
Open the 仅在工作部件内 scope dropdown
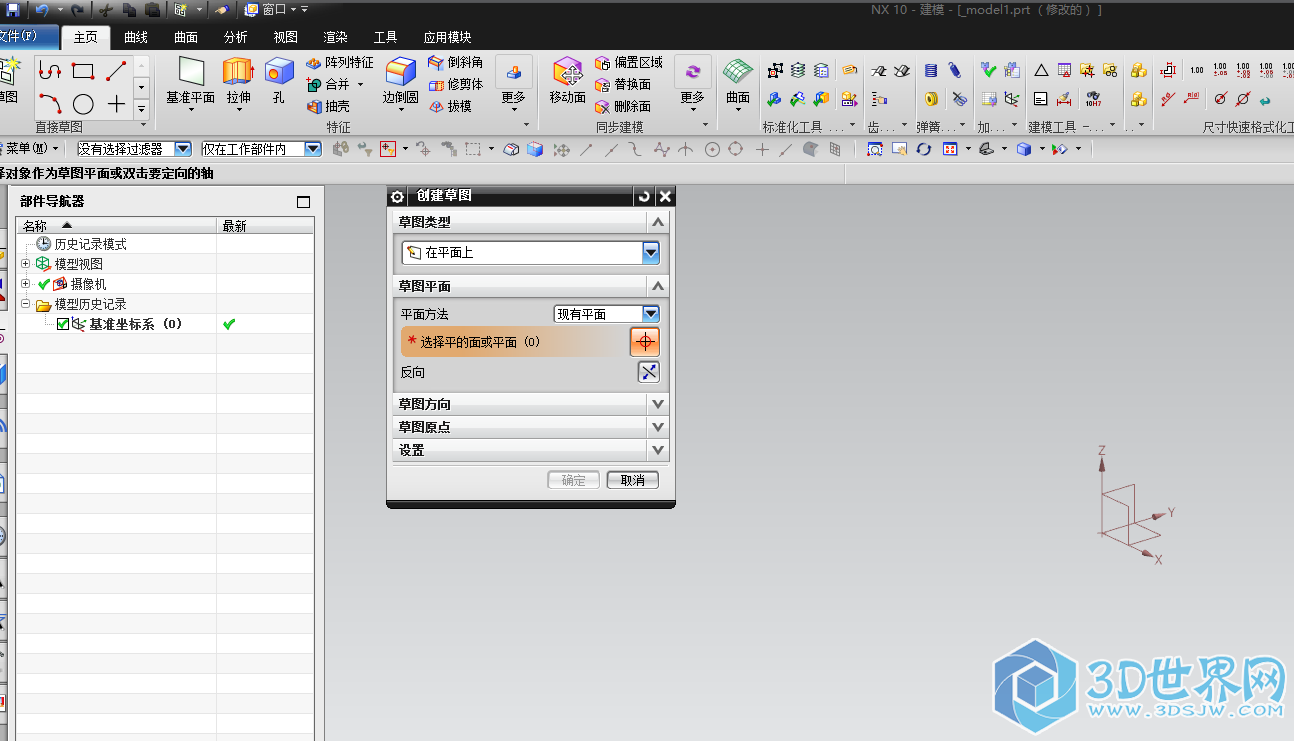pos(313,149)
